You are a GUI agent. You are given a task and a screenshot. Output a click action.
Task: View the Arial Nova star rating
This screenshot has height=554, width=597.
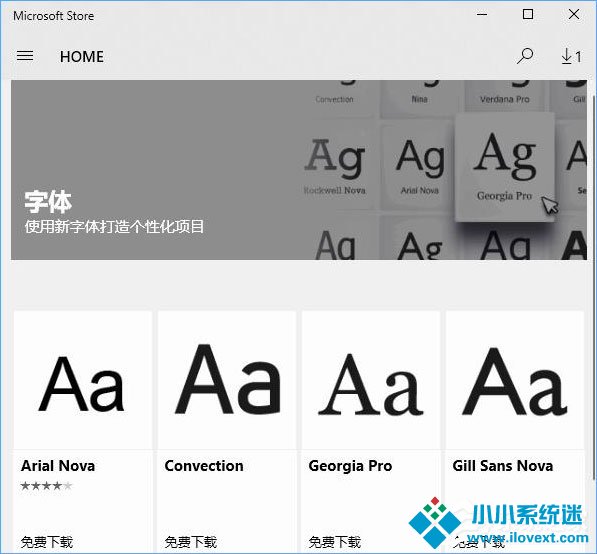[x=46, y=485]
